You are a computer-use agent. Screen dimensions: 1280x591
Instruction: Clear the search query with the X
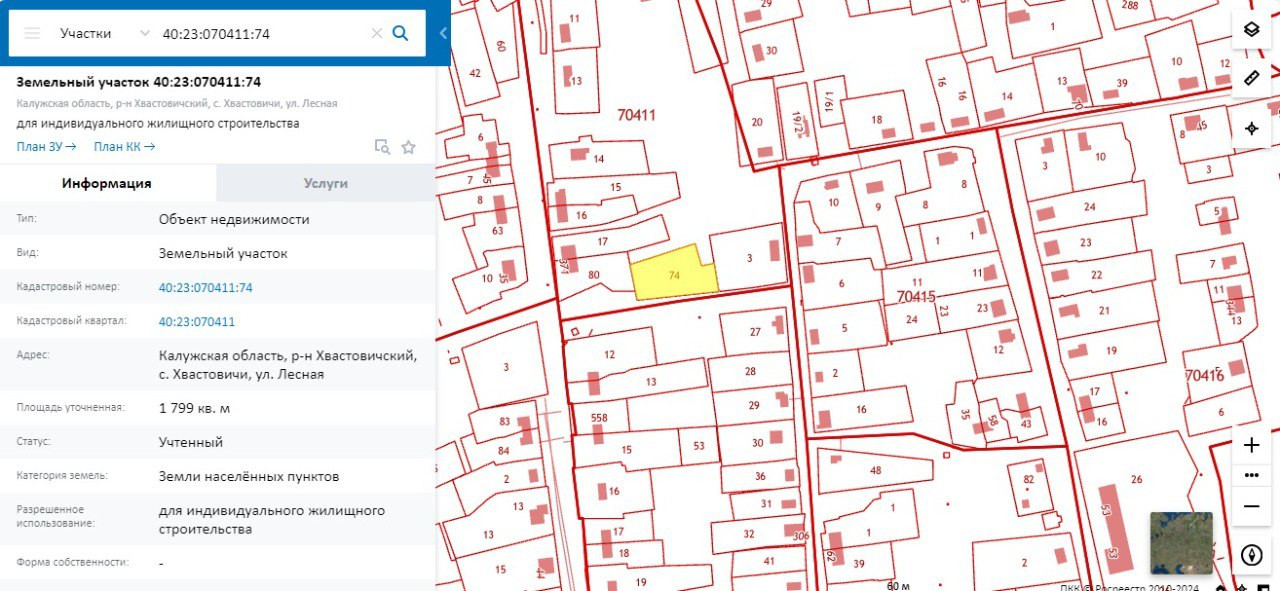point(377,33)
